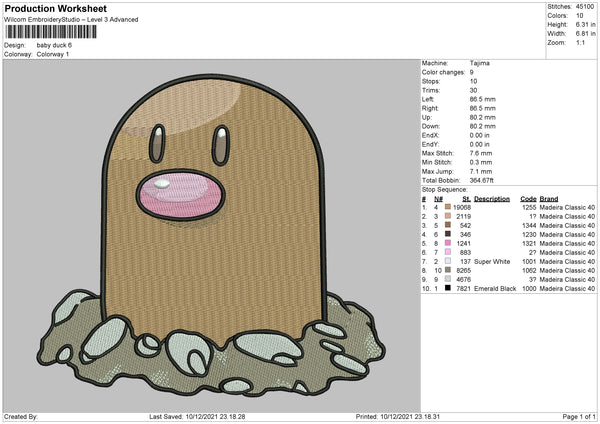
Task: Click the embroidery design preview image
Action: [x=212, y=236]
